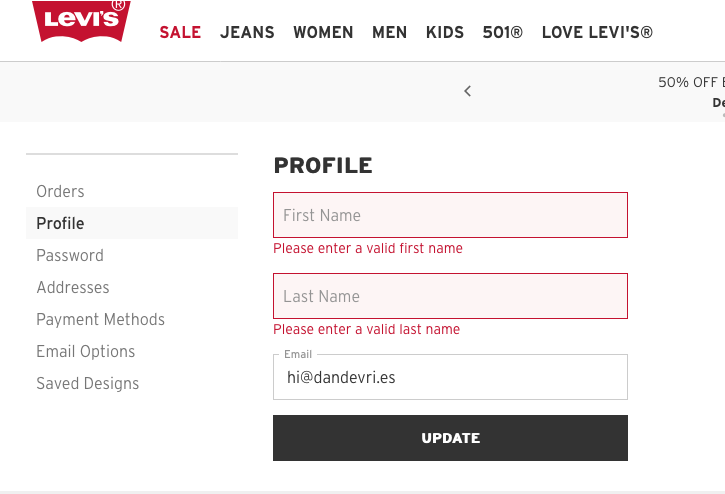This screenshot has height=494, width=725.
Task: Click the previous promo chevron arrow
Action: [467, 91]
